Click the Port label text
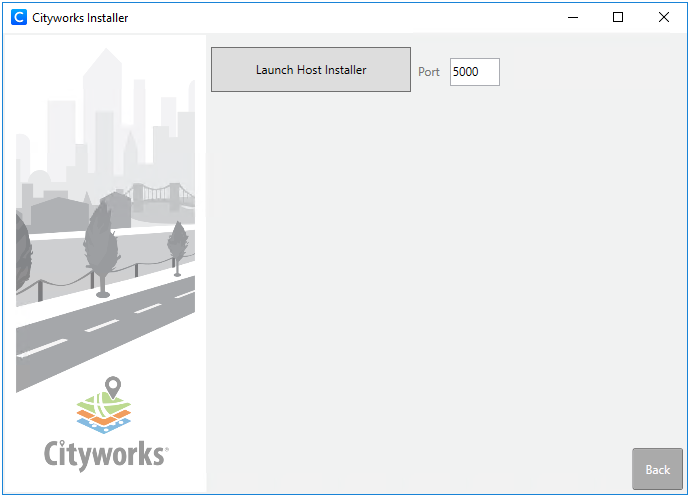 pyautogui.click(x=429, y=72)
